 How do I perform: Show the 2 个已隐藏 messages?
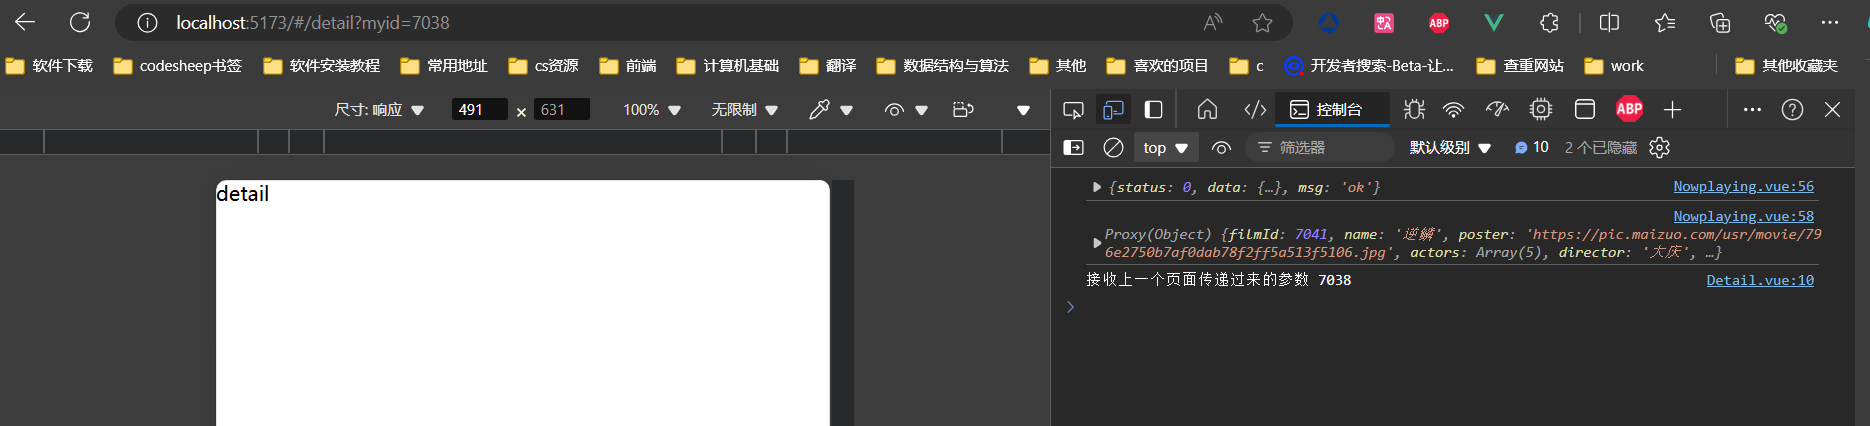tap(1601, 147)
